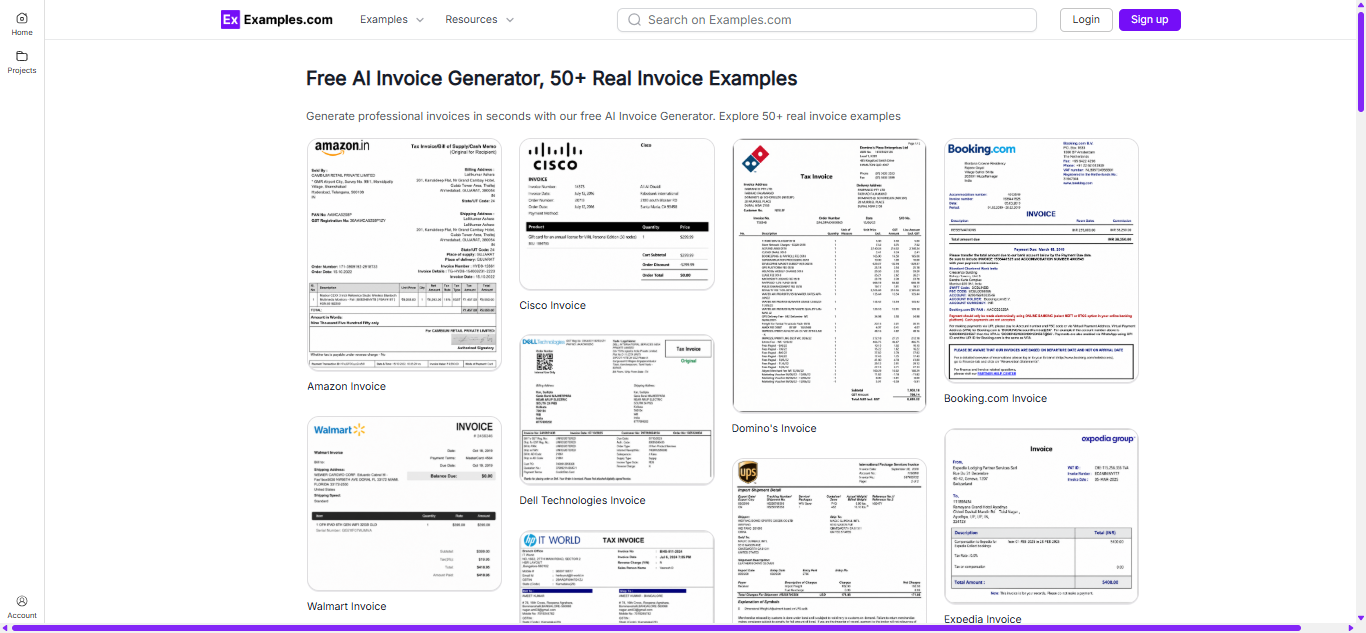The image size is (1366, 633).
Task: Click the Amazon Invoice caption link
Action: click(346, 387)
